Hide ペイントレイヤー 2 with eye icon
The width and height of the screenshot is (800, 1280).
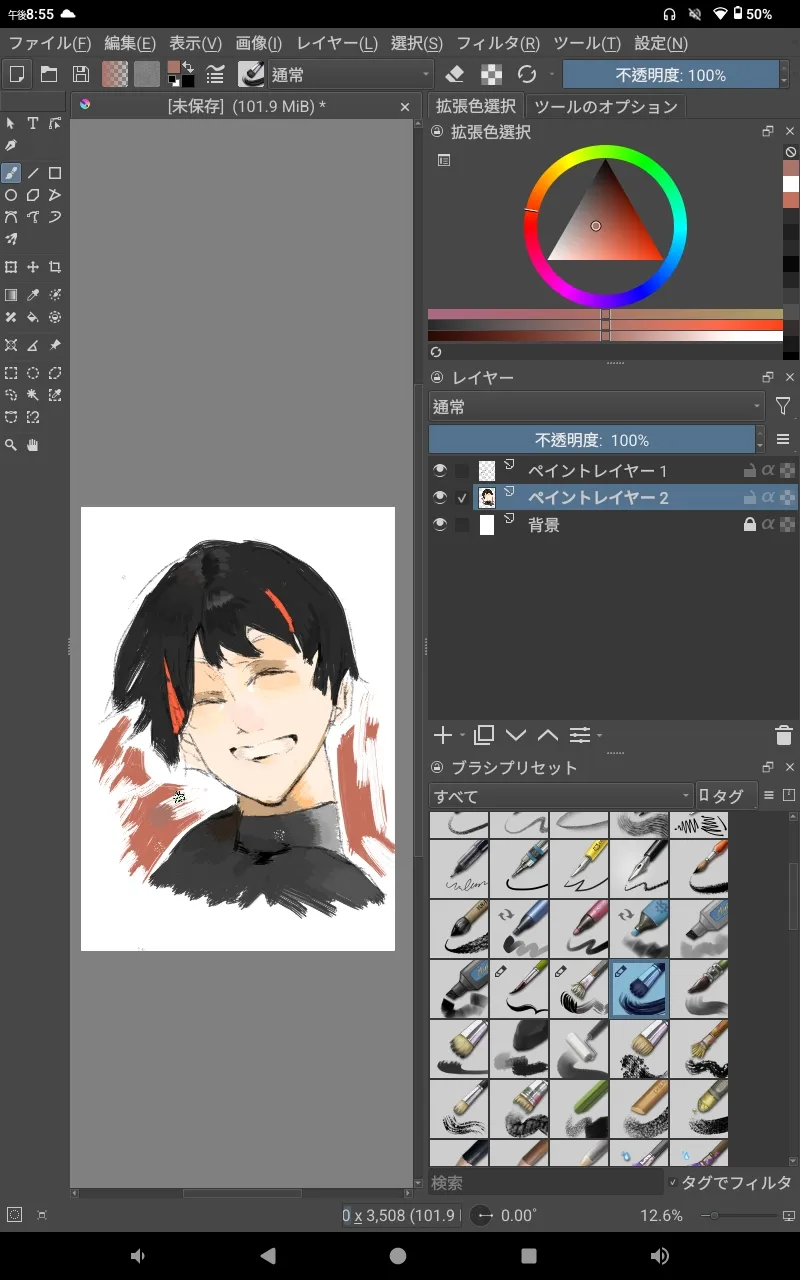[x=439, y=497]
